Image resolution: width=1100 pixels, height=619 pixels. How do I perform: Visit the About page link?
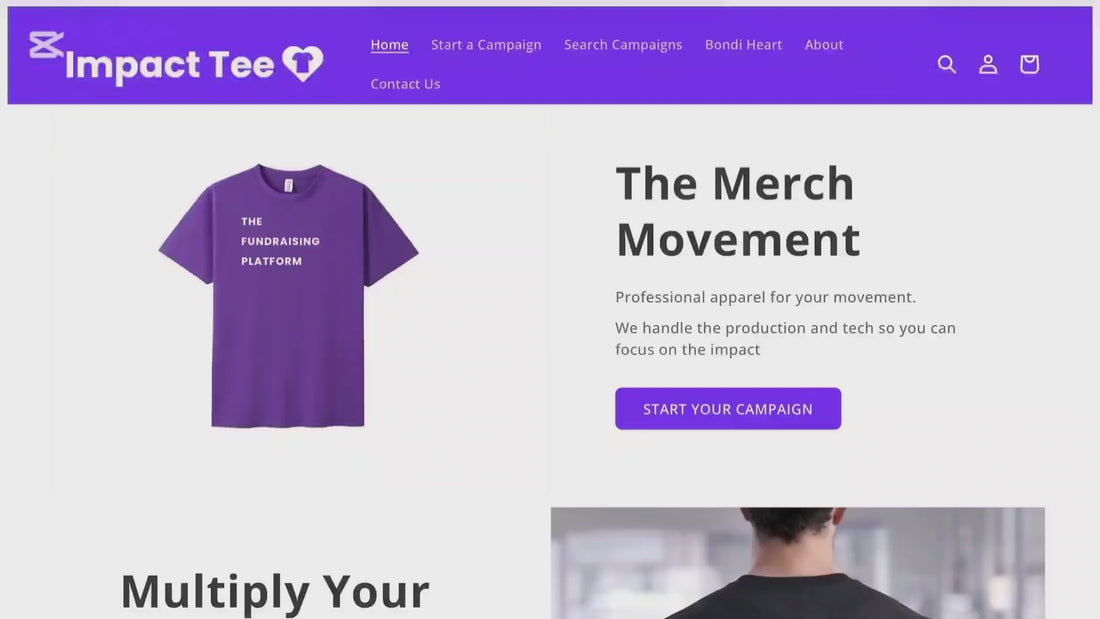pos(824,44)
